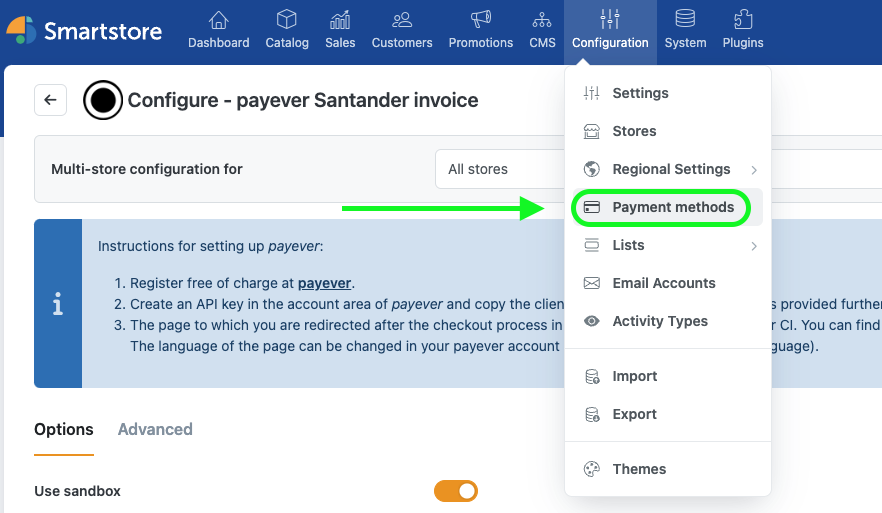This screenshot has width=882, height=513.
Task: Click the Stores shop icon
Action: click(591, 131)
